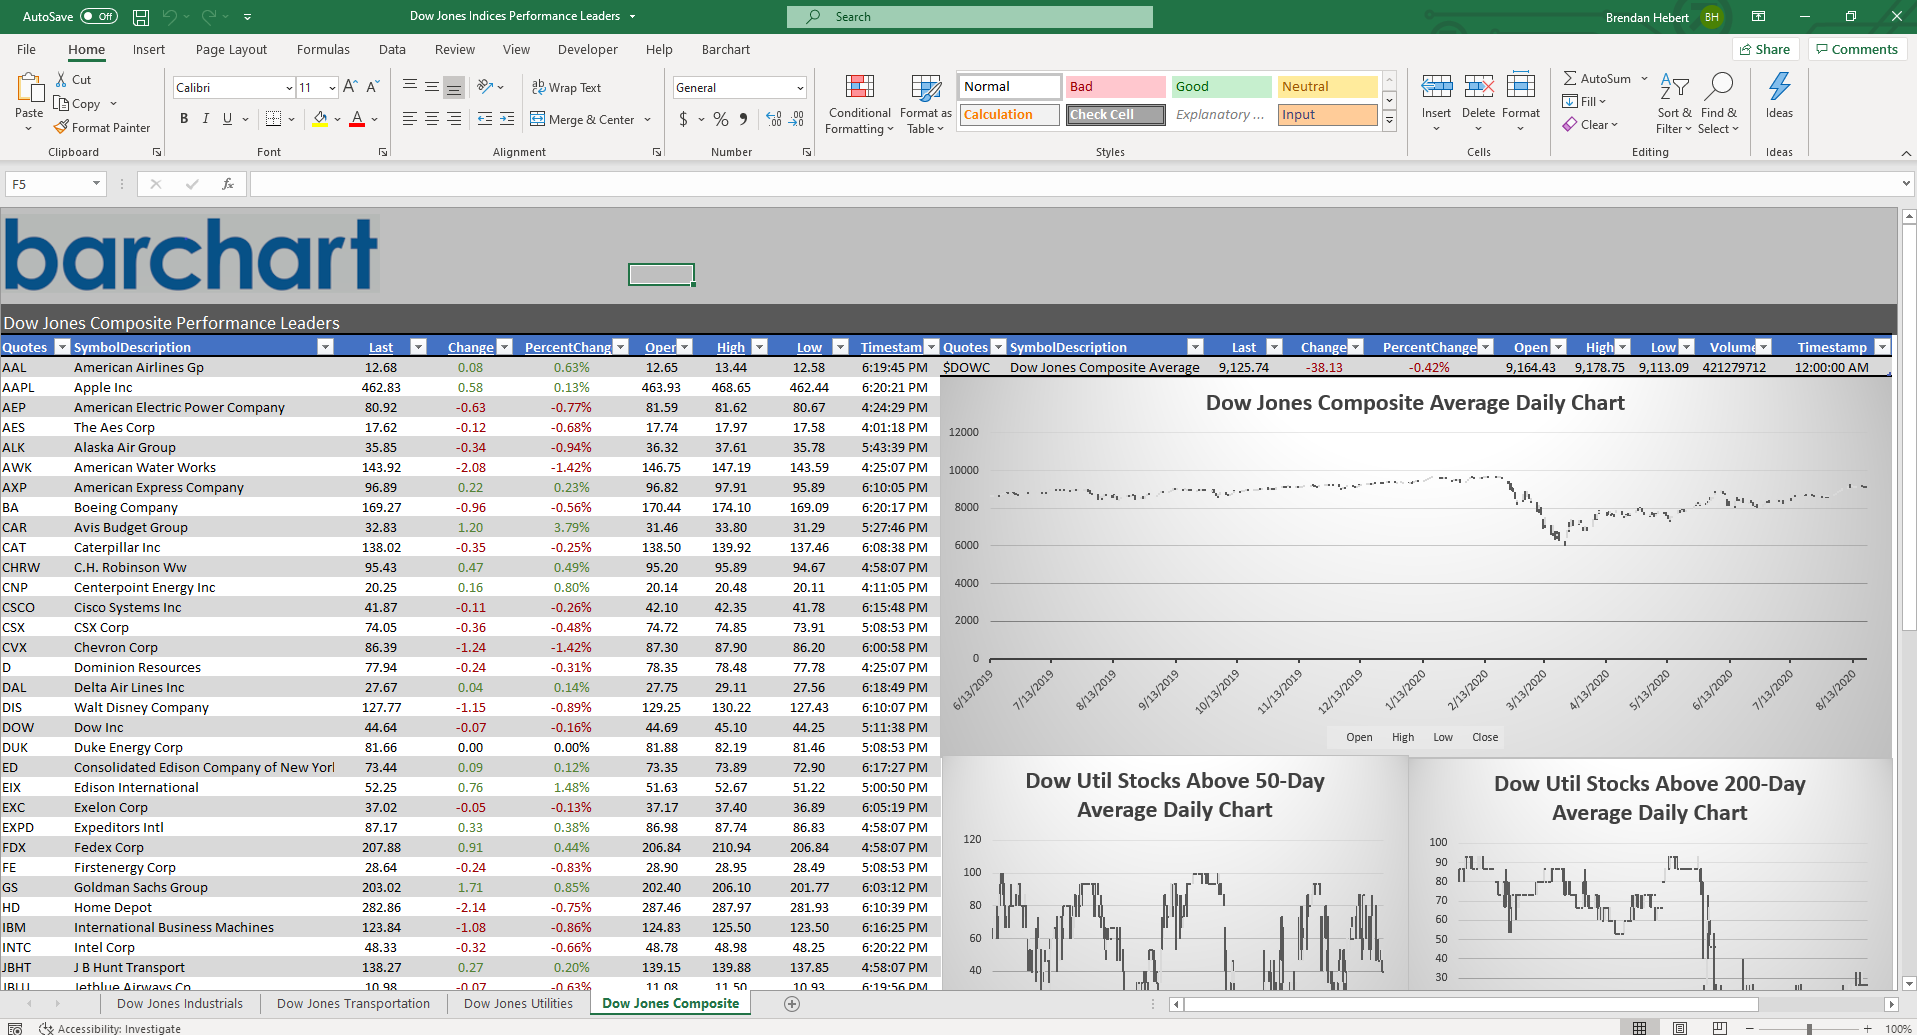This screenshot has height=1035, width=1917.
Task: Toggle Bottom Align button
Action: [x=454, y=88]
